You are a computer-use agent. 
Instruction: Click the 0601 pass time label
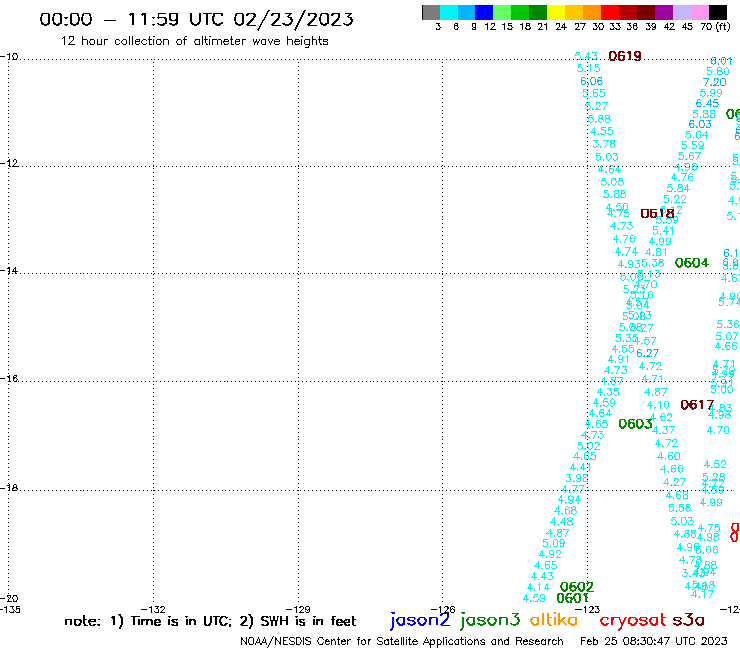[572, 598]
